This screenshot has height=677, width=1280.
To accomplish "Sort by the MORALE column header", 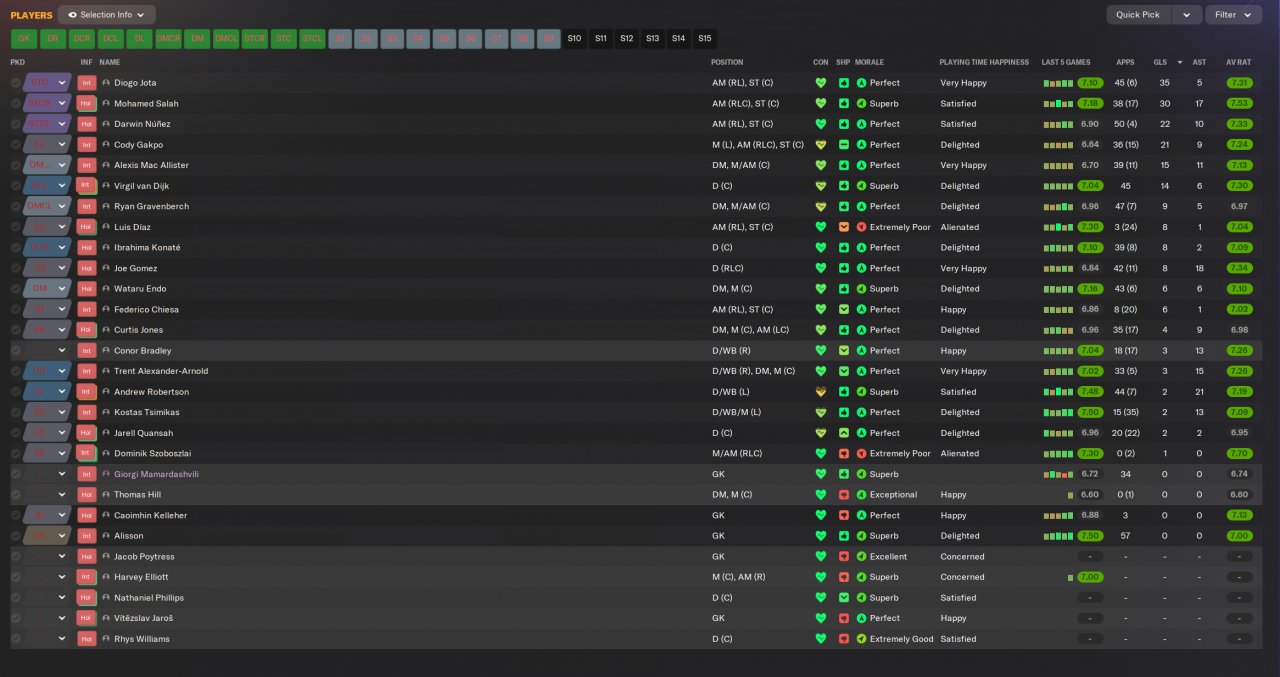I will [x=869, y=62].
